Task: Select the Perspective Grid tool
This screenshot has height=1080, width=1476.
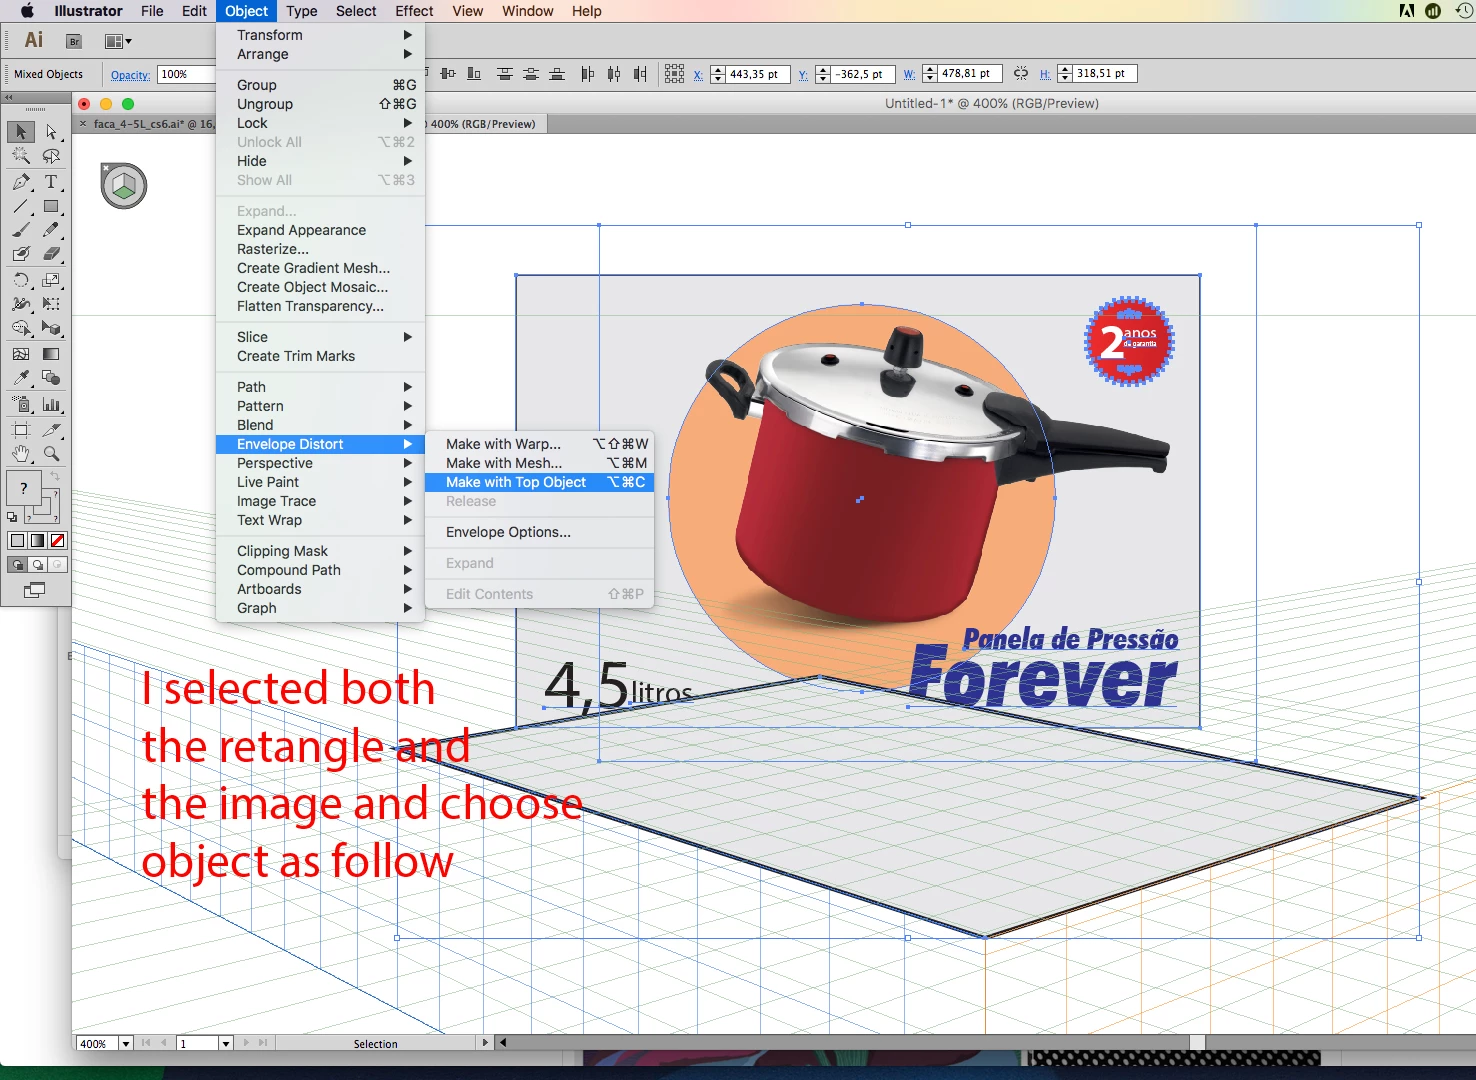Action: coord(51,328)
